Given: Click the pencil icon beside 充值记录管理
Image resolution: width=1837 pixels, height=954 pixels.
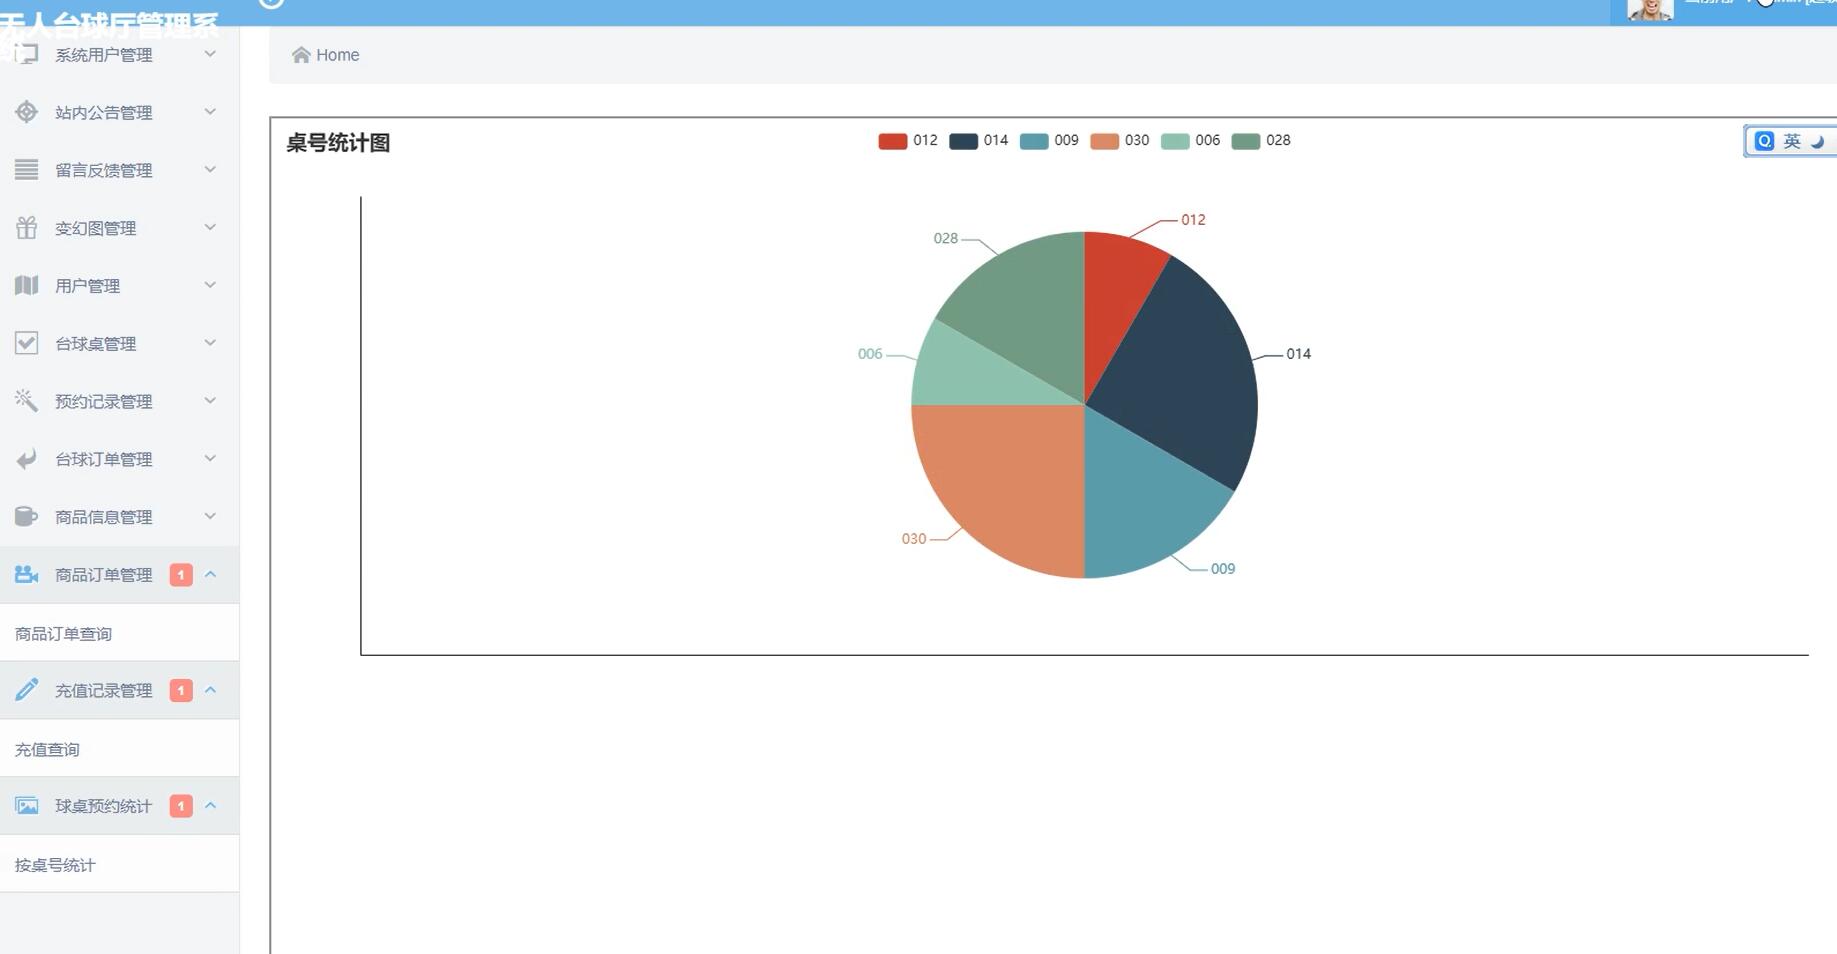Looking at the screenshot, I should click(x=27, y=690).
